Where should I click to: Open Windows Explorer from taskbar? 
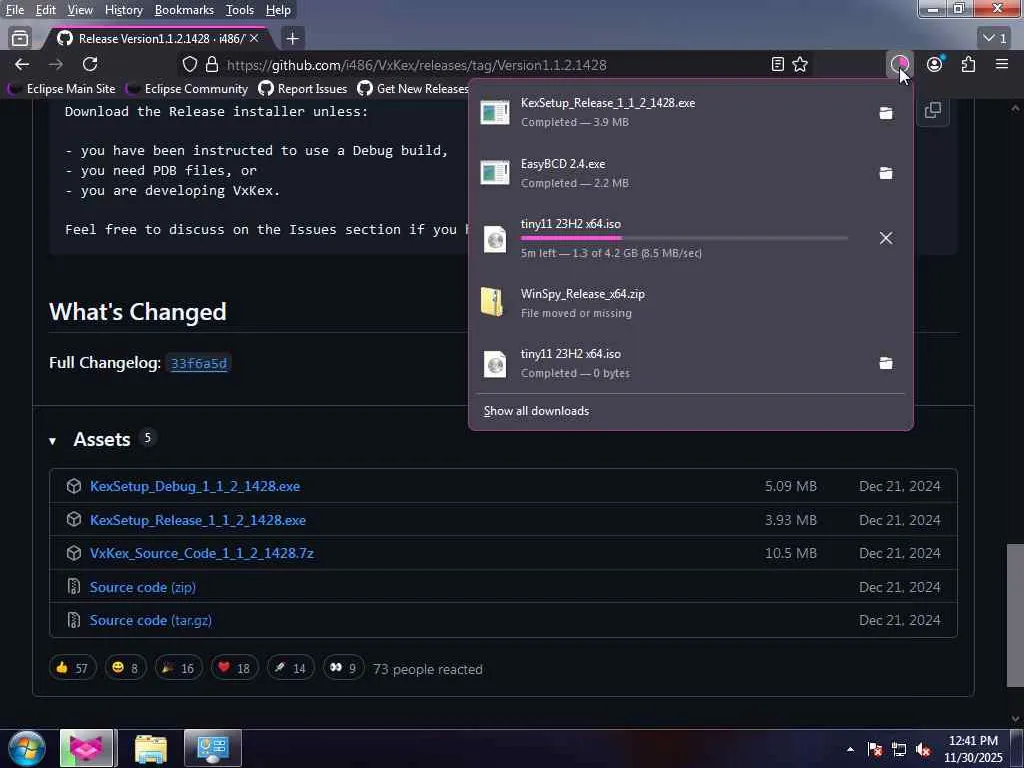click(151, 748)
